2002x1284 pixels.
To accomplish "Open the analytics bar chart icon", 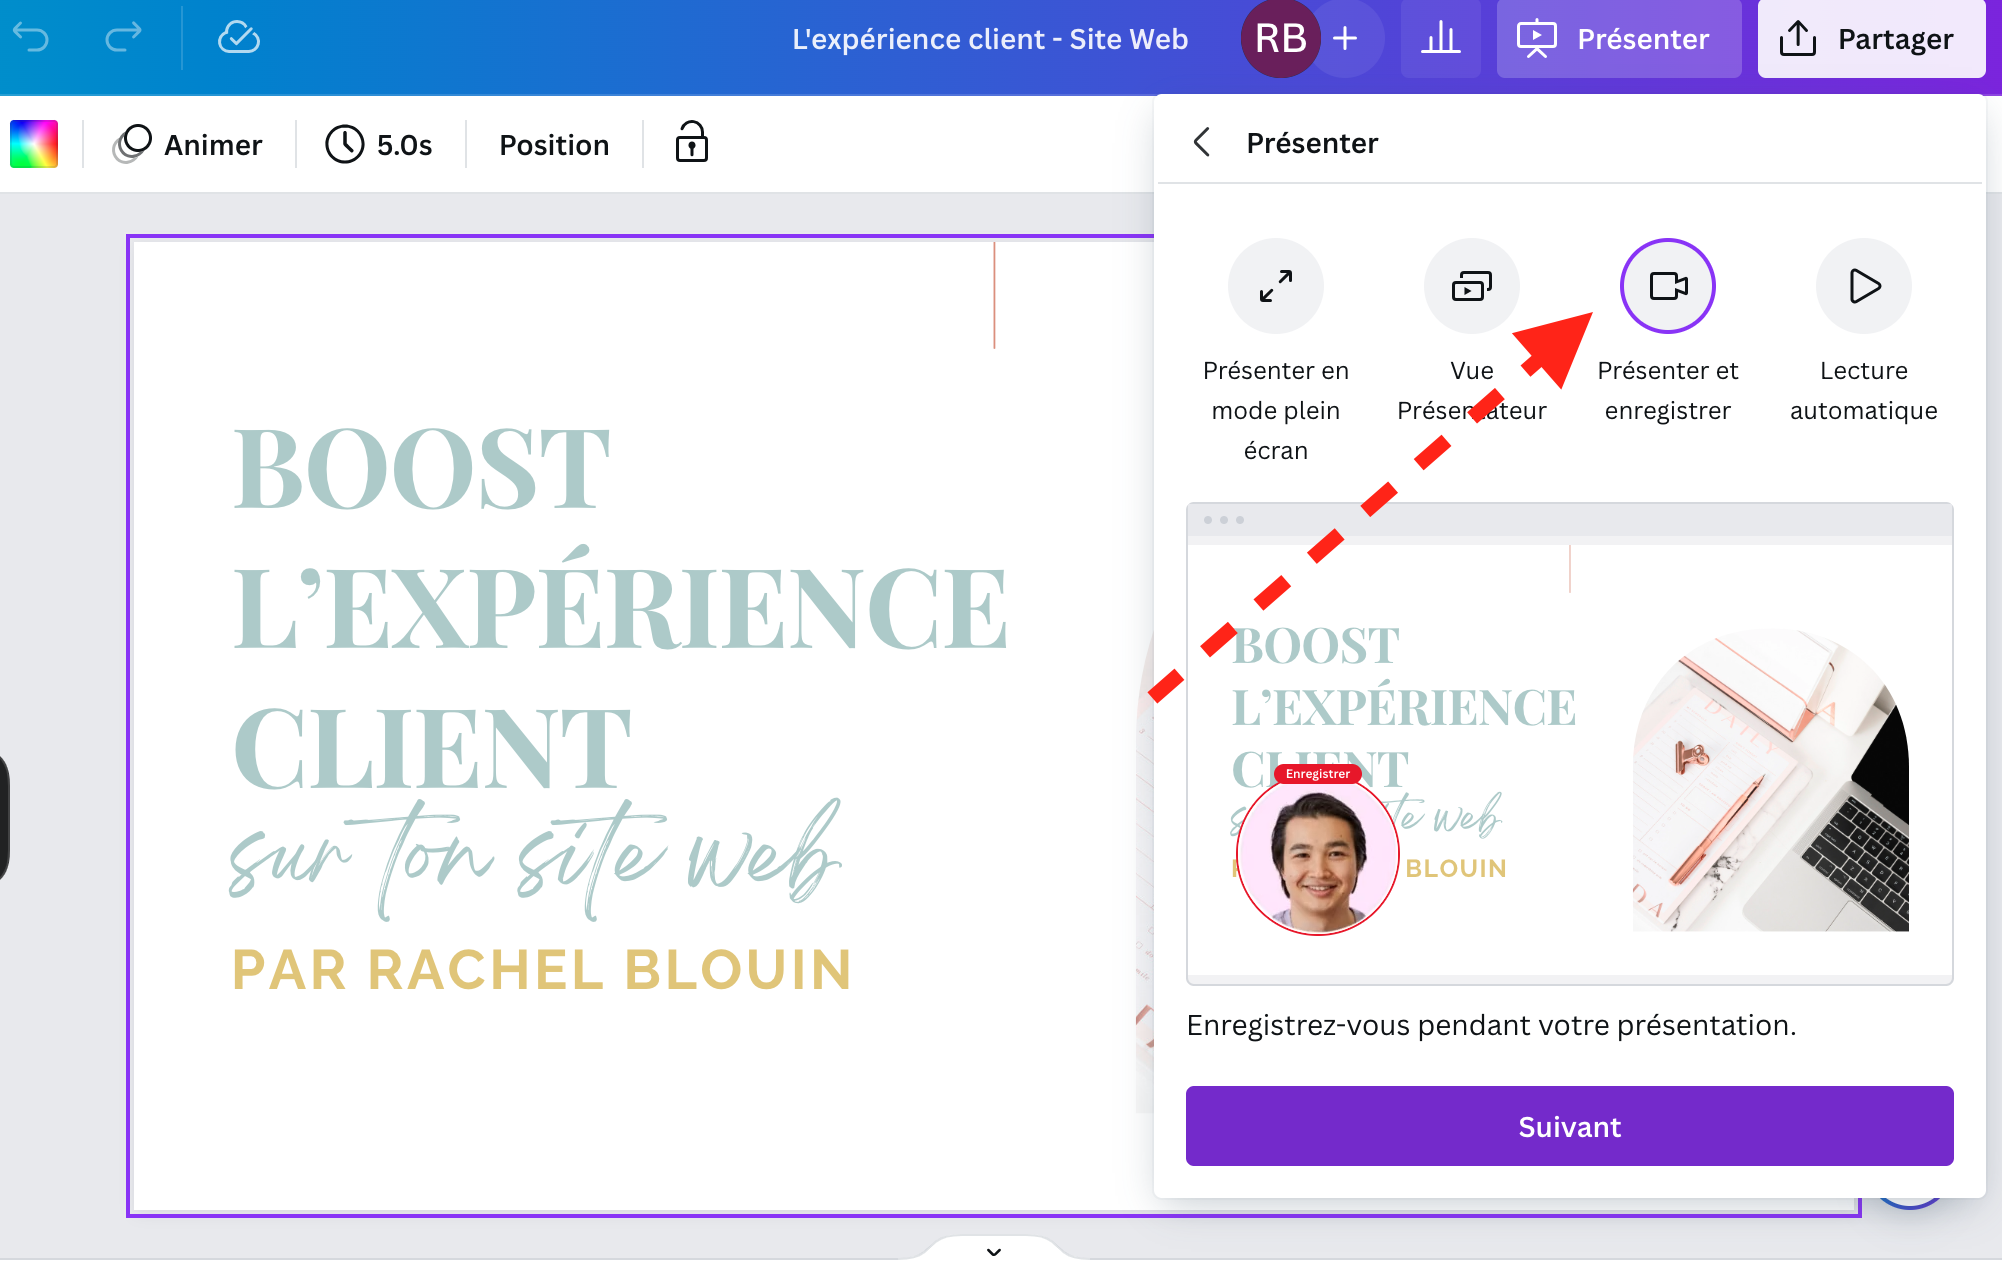I will pos(1440,39).
